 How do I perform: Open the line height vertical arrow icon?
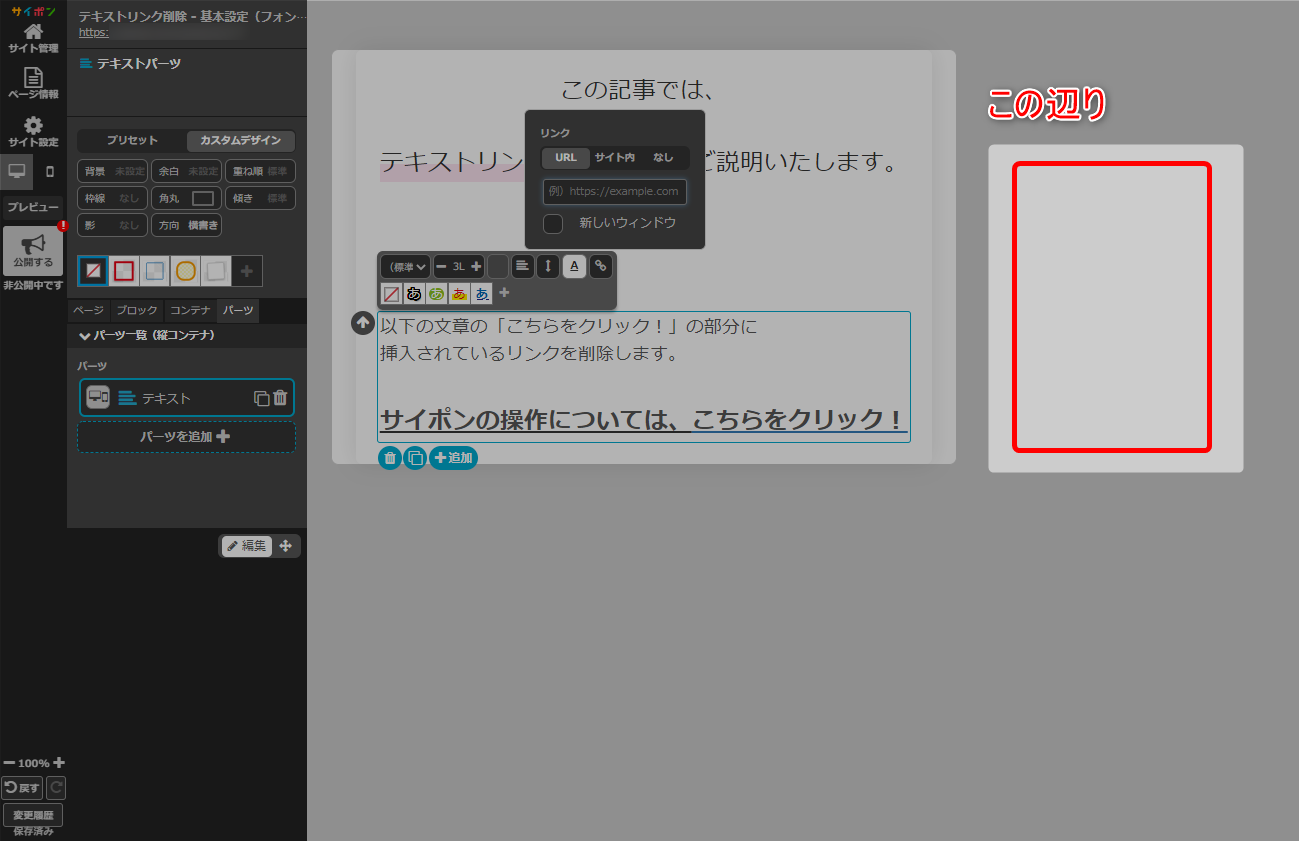tap(548, 266)
